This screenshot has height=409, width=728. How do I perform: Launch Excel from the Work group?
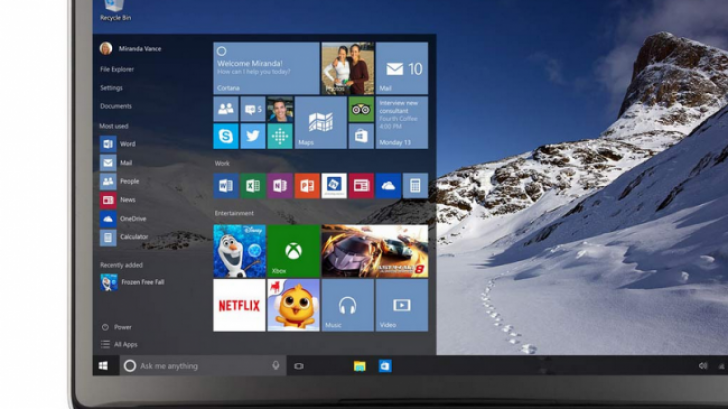point(253,186)
